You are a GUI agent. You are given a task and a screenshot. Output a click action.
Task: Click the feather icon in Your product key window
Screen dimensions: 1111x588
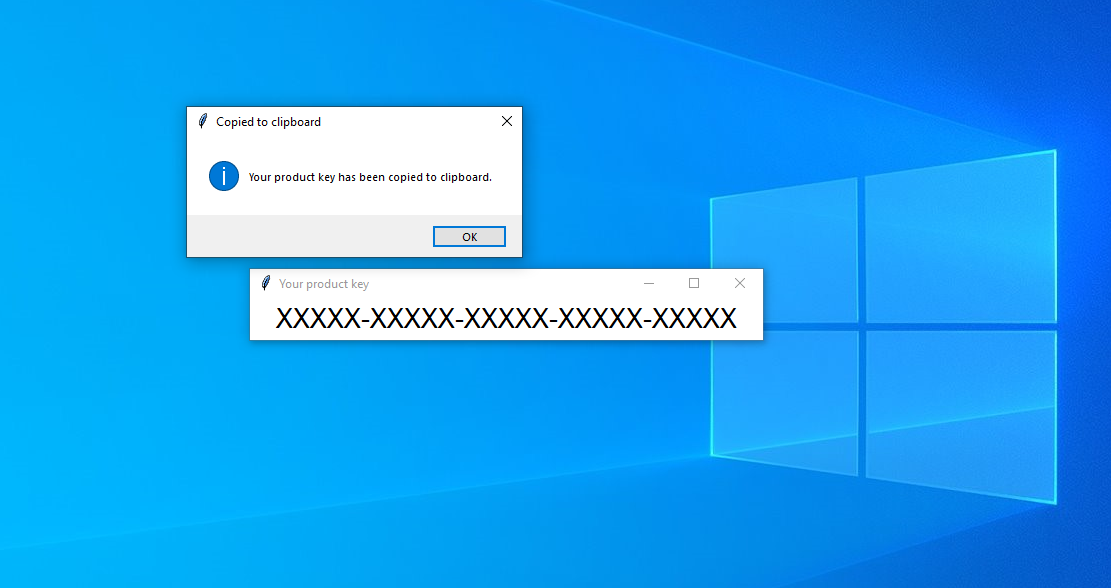[x=266, y=283]
